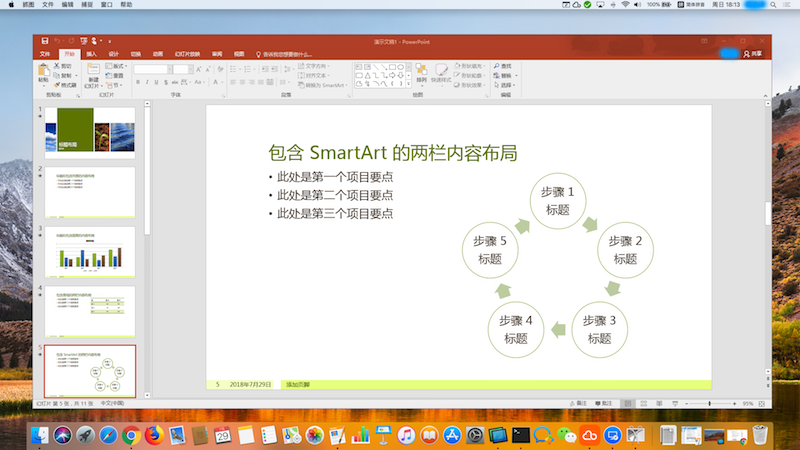The height and width of the screenshot is (450, 800).
Task: Toggle italic formatting
Action: 147,82
